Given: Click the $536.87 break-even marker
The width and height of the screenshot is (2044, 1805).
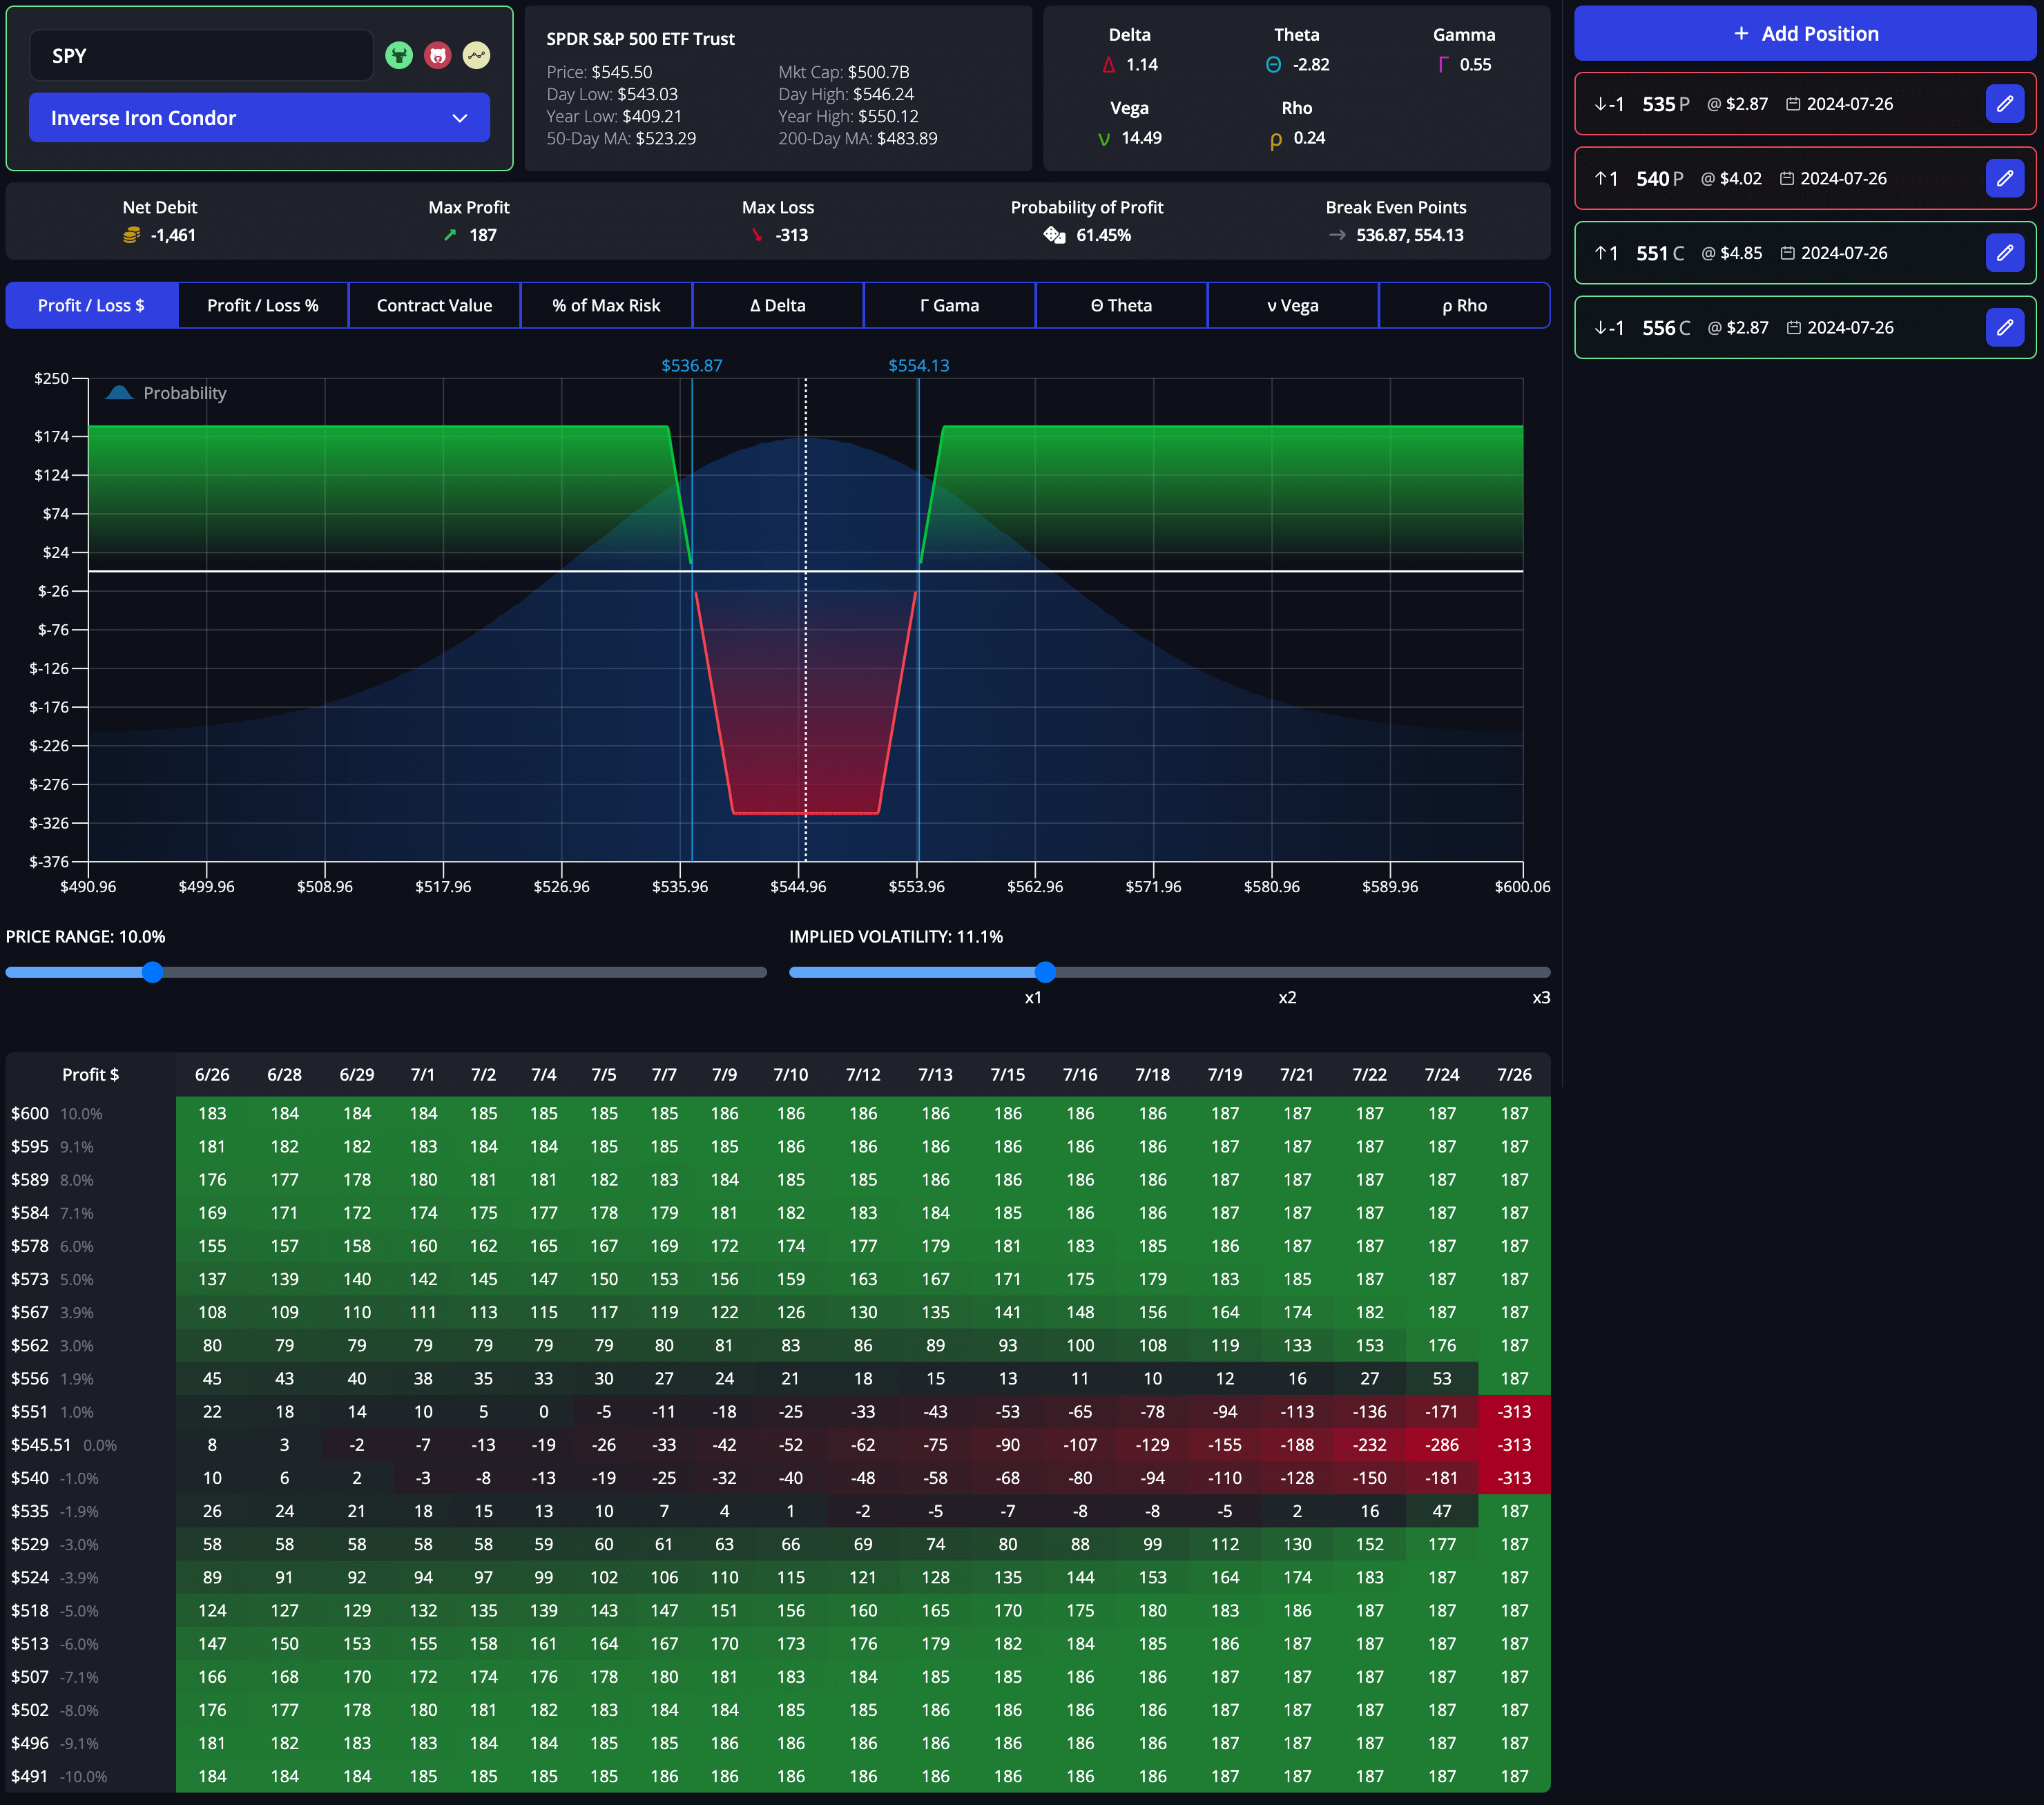Looking at the screenshot, I should point(691,366).
